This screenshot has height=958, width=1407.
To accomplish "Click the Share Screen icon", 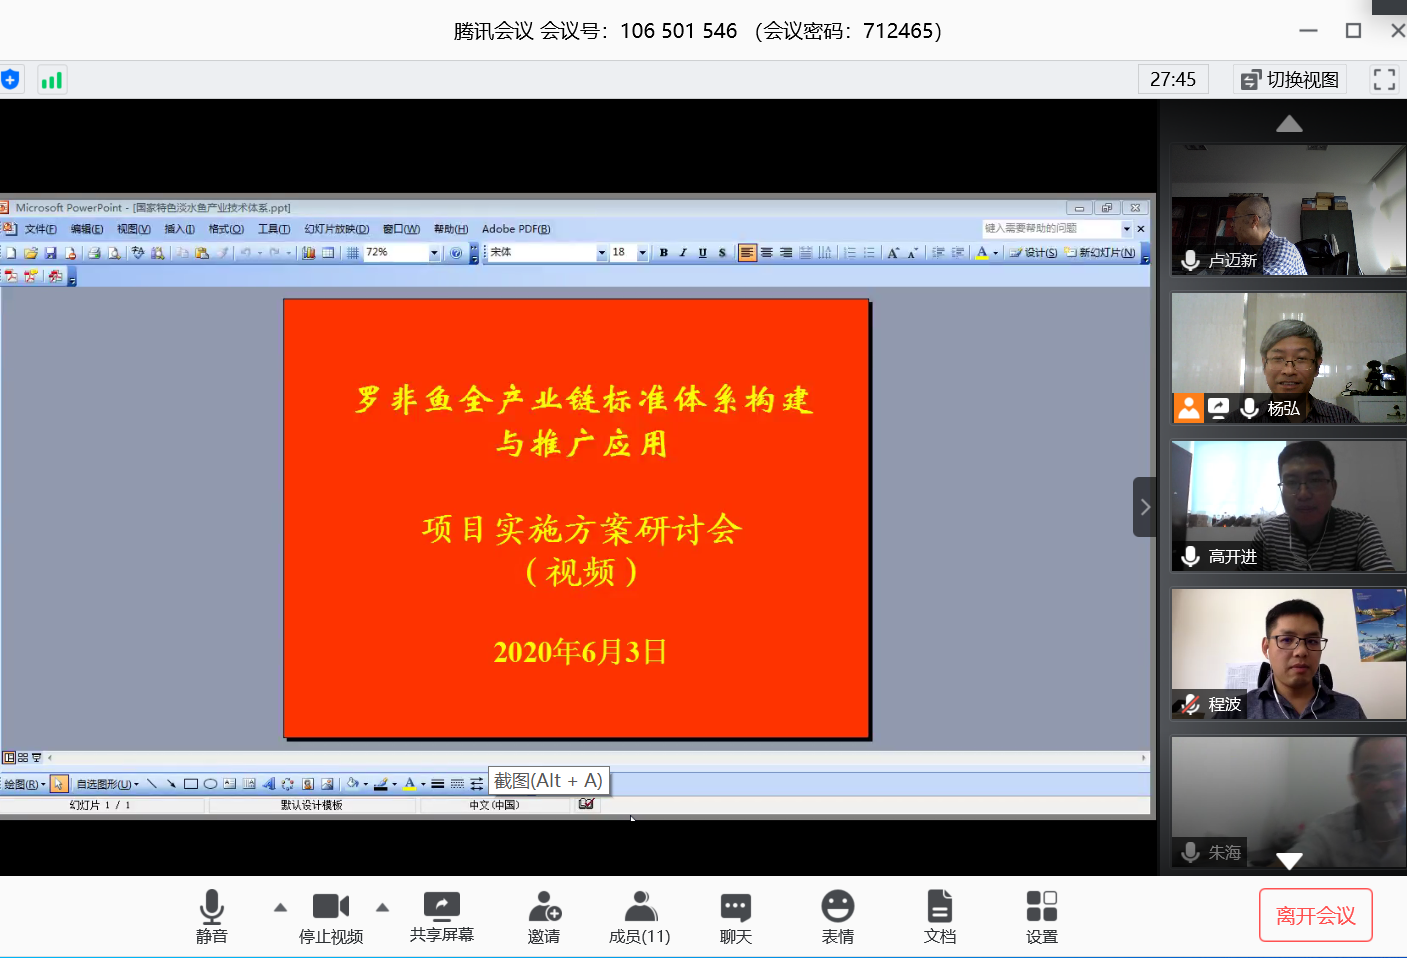I will [441, 916].
